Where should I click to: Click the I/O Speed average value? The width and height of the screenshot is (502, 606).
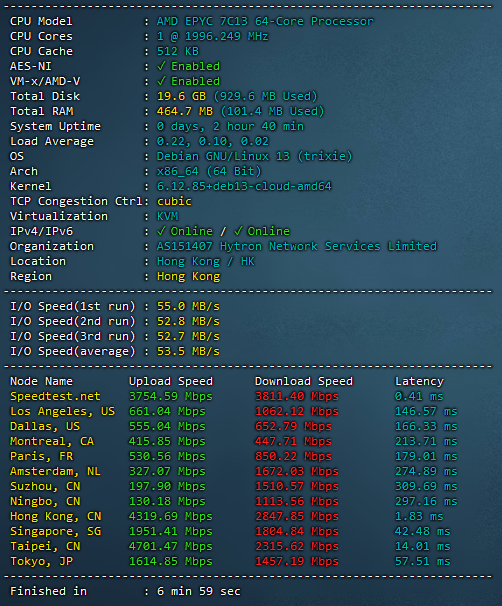(x=188, y=351)
